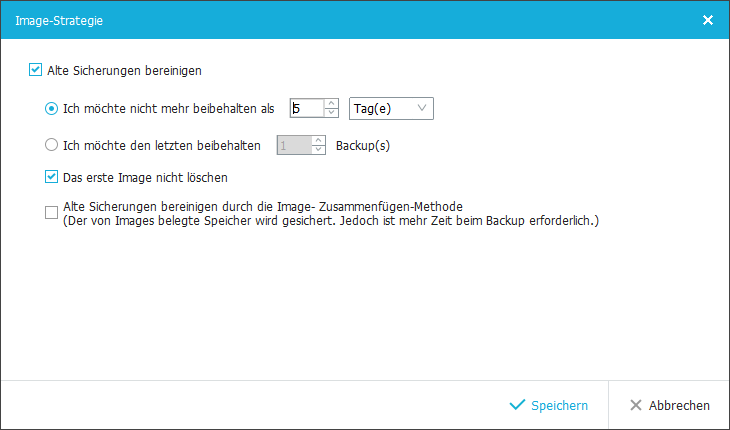Toggle 'Das erste Image nicht löschen' checkbox
Viewport: 730px width, 430px height.
51,177
